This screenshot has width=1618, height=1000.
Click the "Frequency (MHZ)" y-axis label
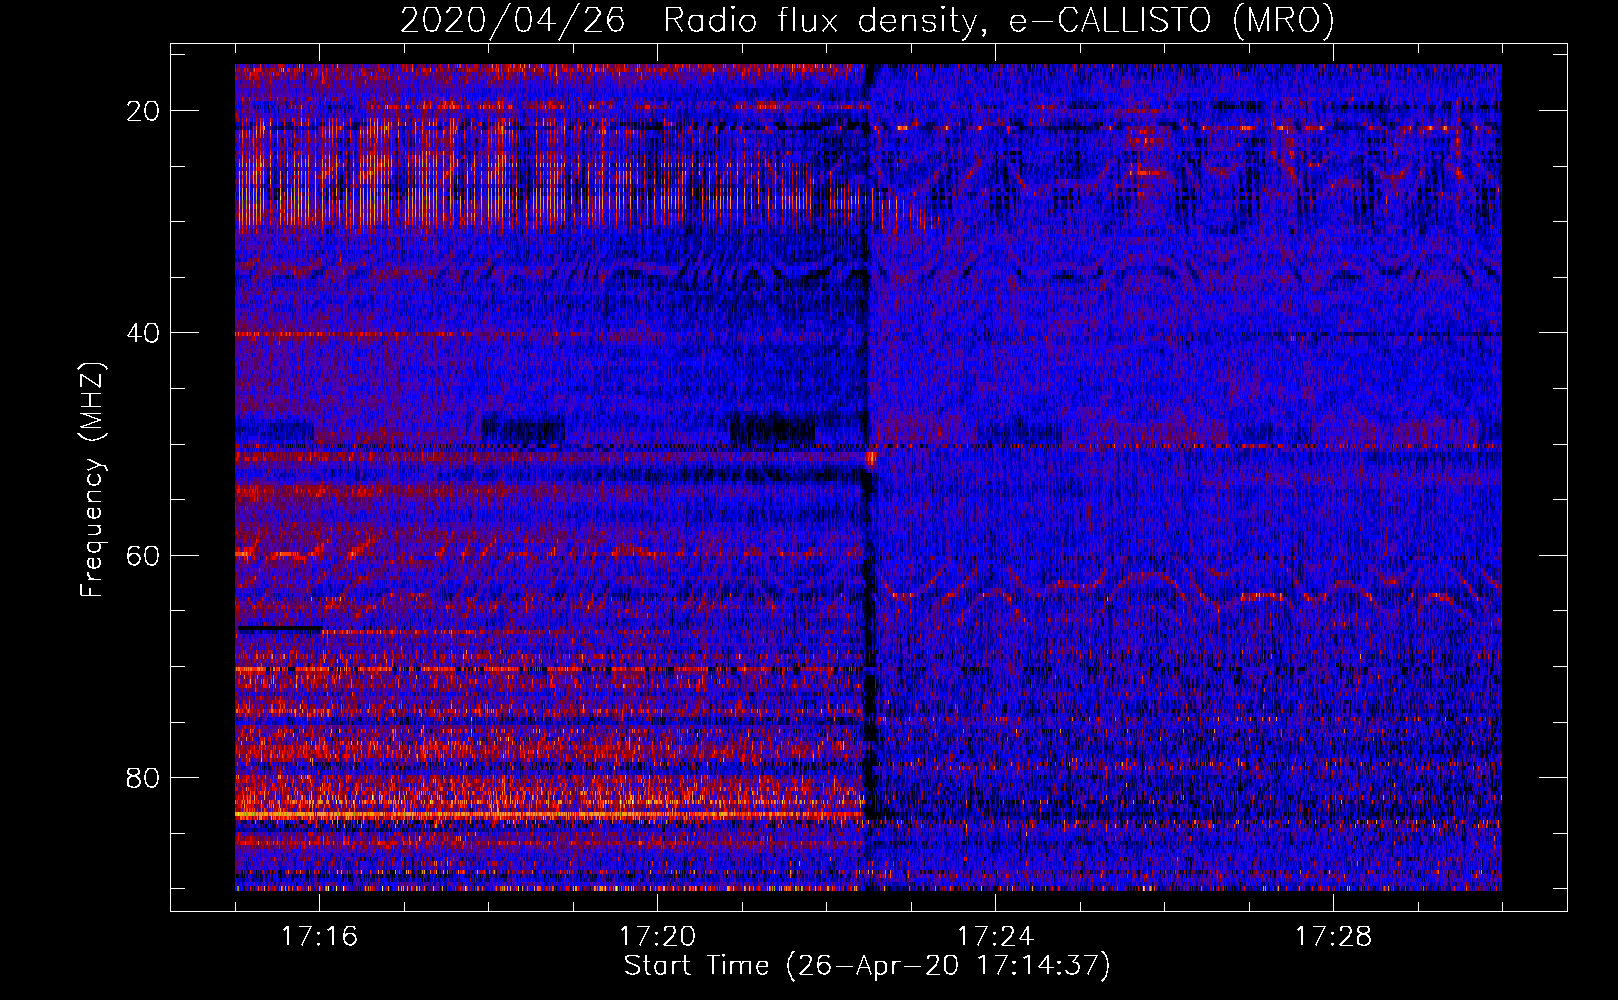(x=92, y=480)
